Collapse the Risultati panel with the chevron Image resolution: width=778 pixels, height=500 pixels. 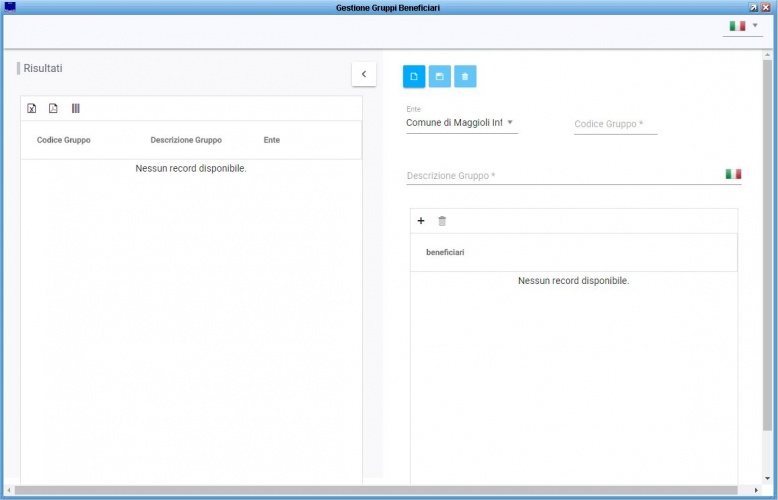pos(363,74)
